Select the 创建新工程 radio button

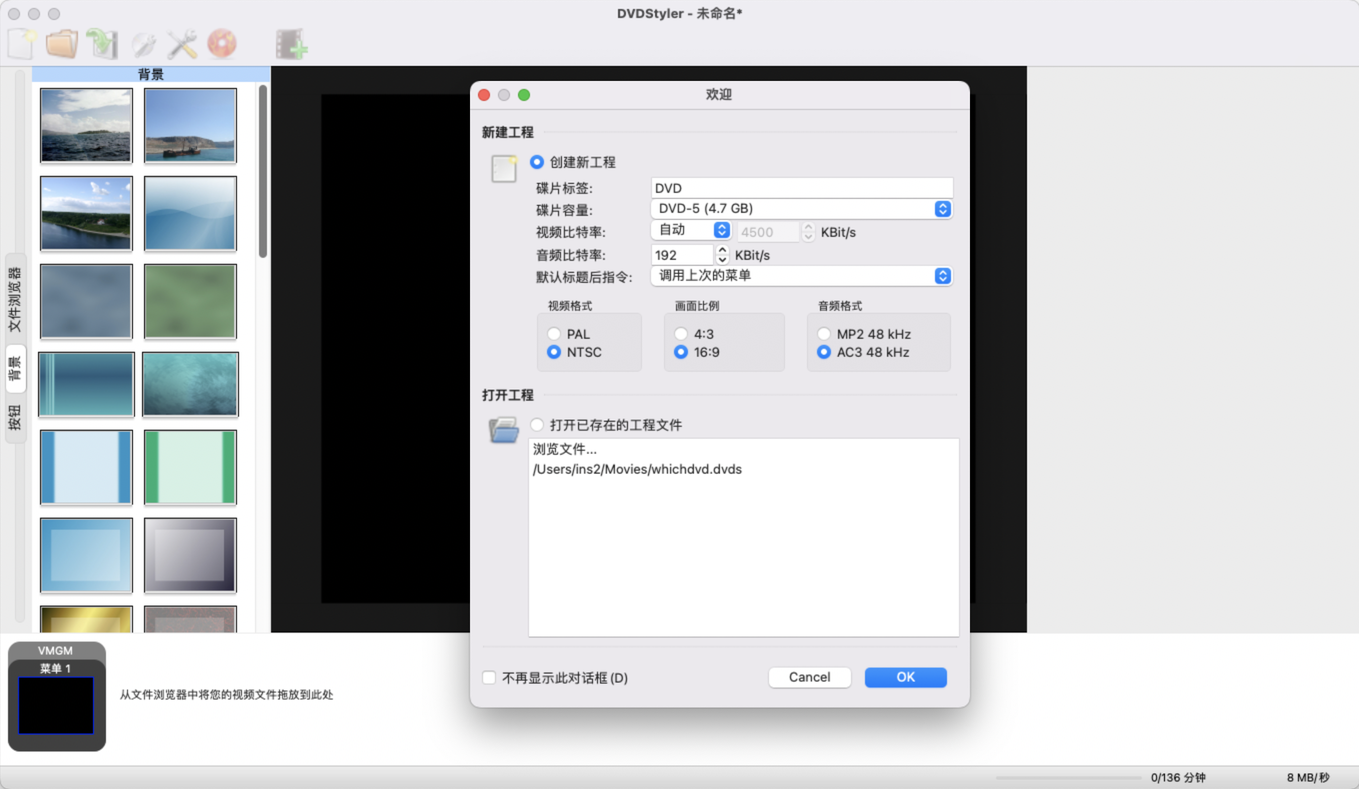tap(537, 162)
